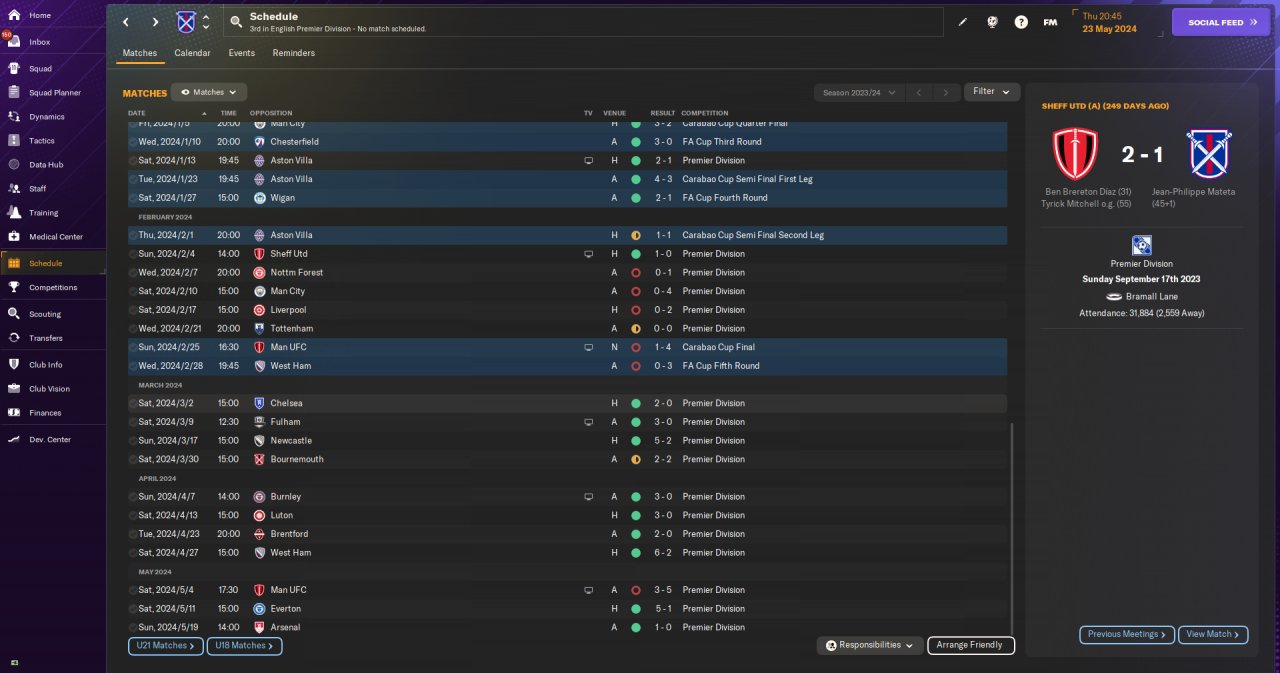Select the Newcastle 5-2 match row
The height and width of the screenshot is (673, 1280).
coord(567,440)
